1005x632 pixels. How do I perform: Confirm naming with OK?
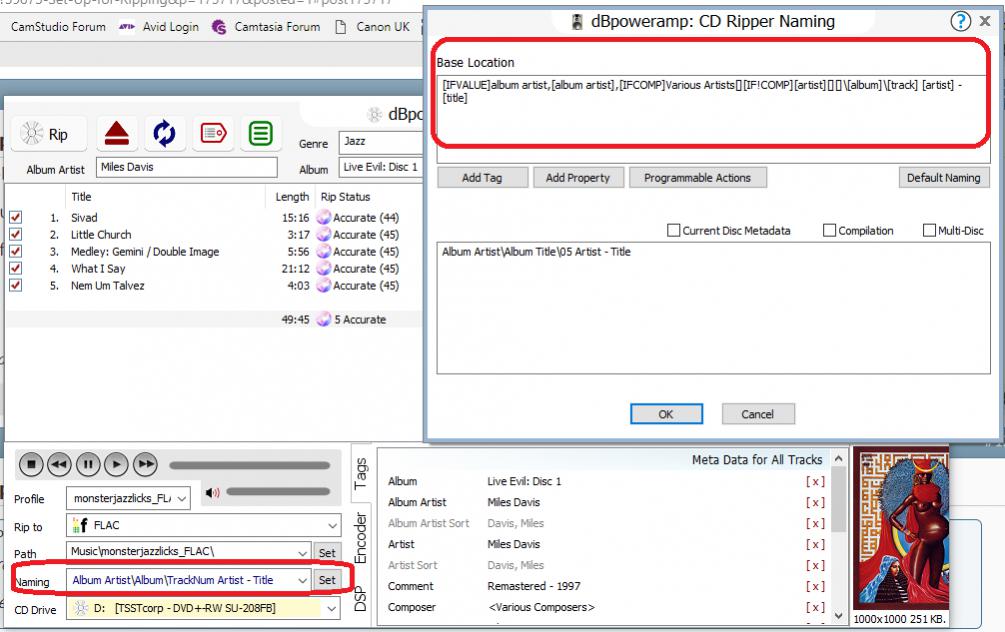pos(666,414)
